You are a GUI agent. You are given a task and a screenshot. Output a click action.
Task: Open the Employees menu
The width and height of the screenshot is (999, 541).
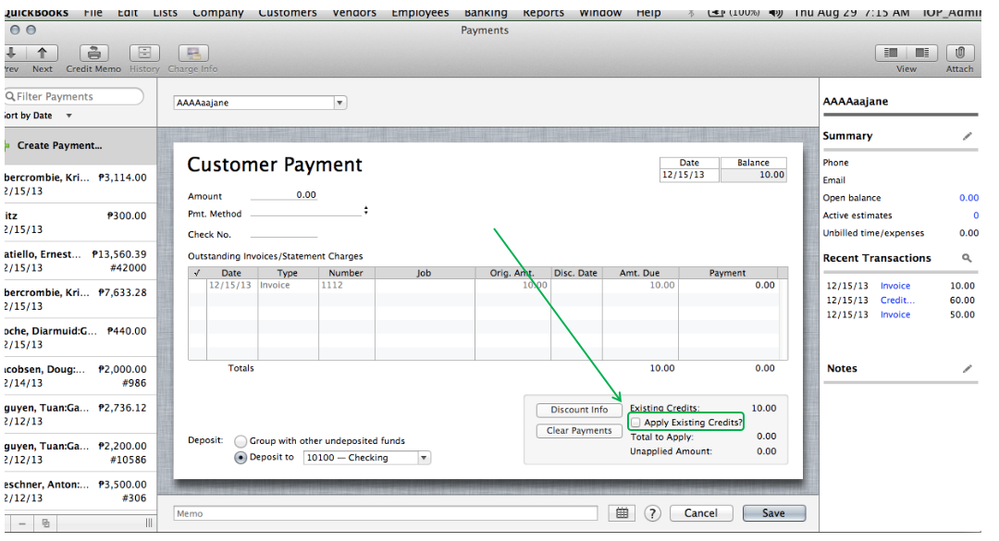click(420, 12)
